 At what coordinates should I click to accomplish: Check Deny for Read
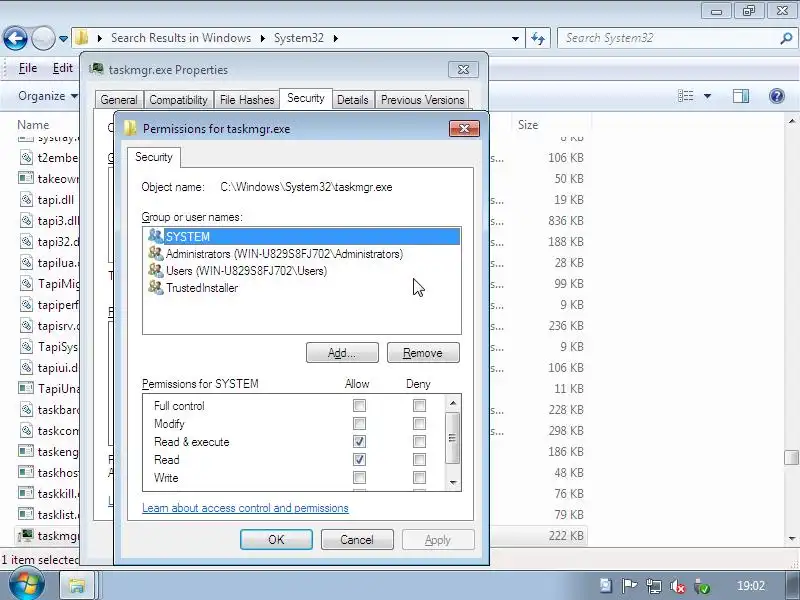pyautogui.click(x=419, y=459)
